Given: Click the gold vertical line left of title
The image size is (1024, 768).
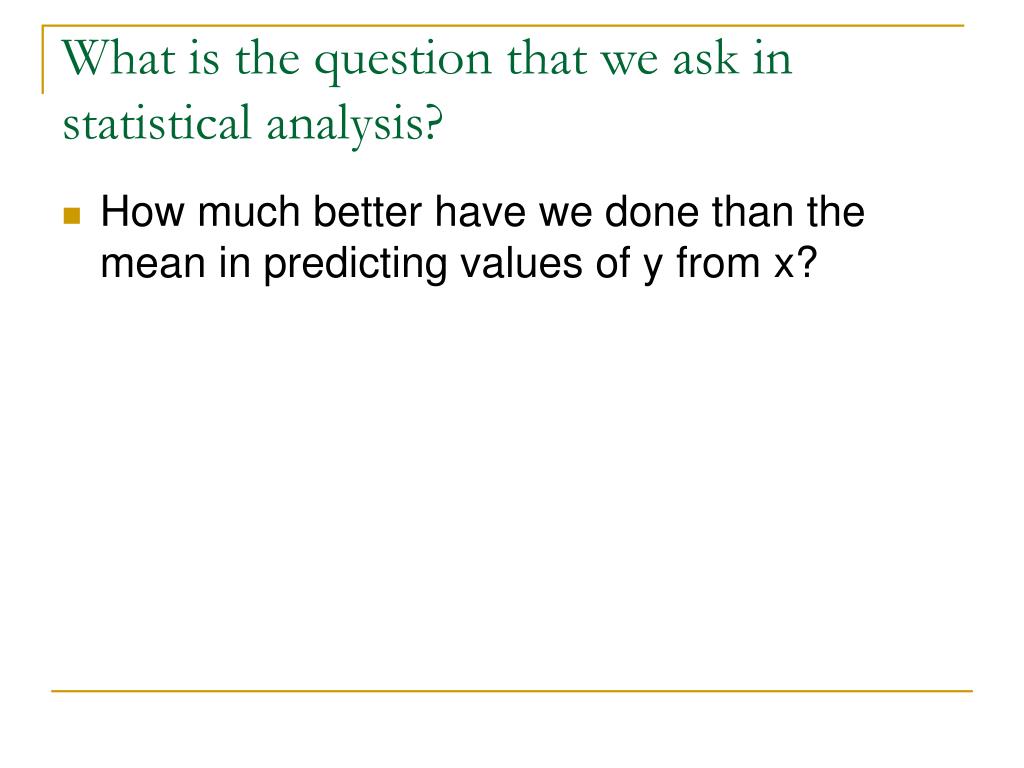Looking at the screenshot, I should pos(43,59).
